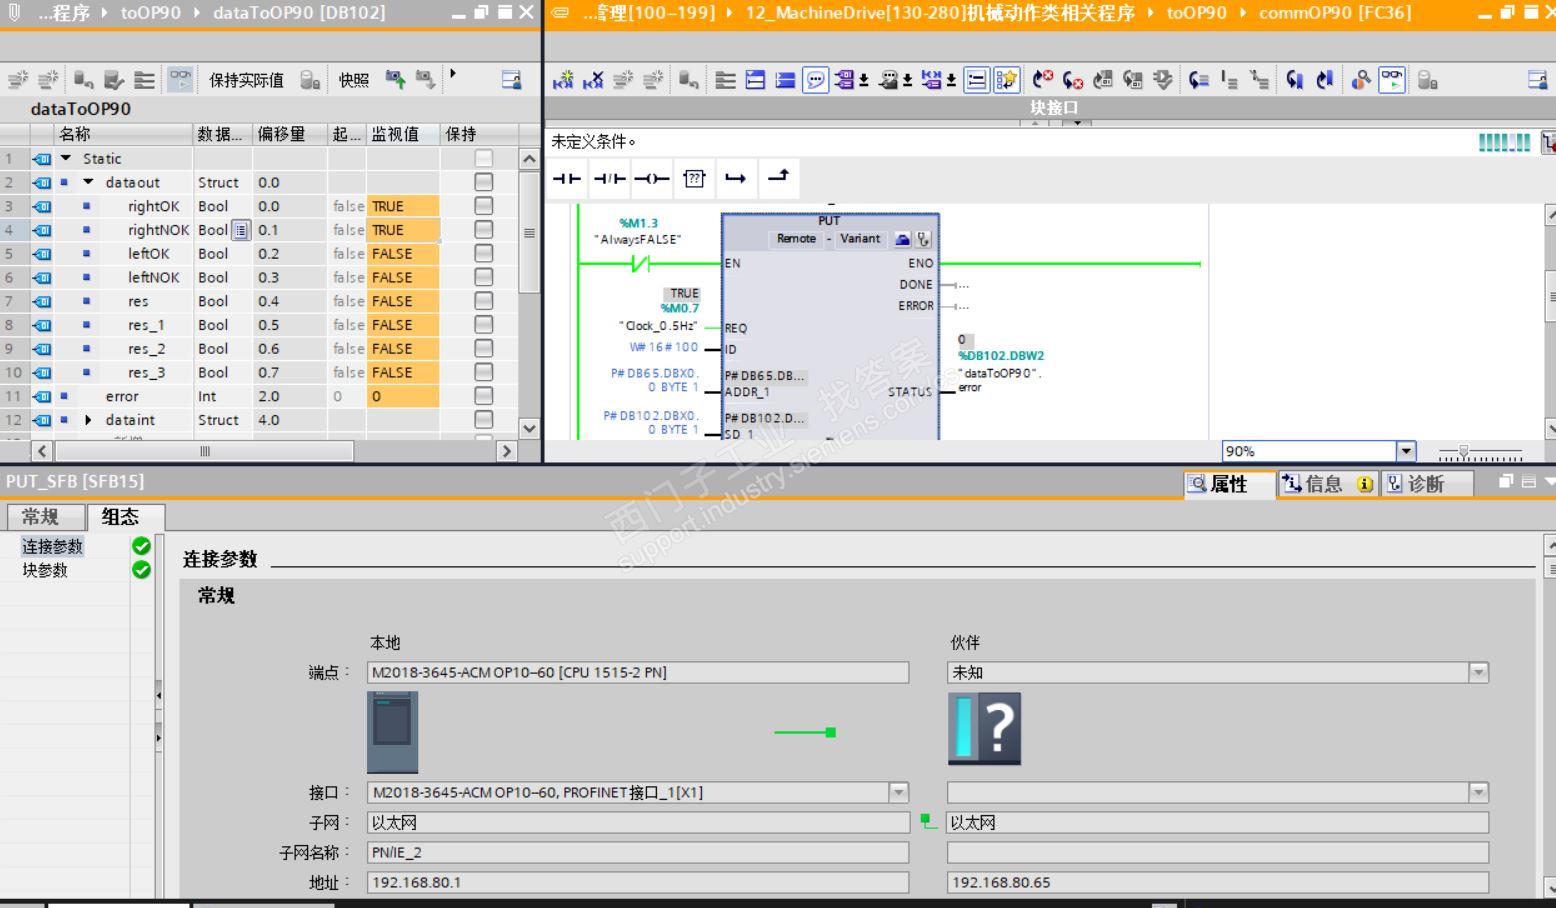The height and width of the screenshot is (908, 1556).
Task: Toggle monitor-all glasses icon in DB102 toolbar
Action: click(x=180, y=80)
